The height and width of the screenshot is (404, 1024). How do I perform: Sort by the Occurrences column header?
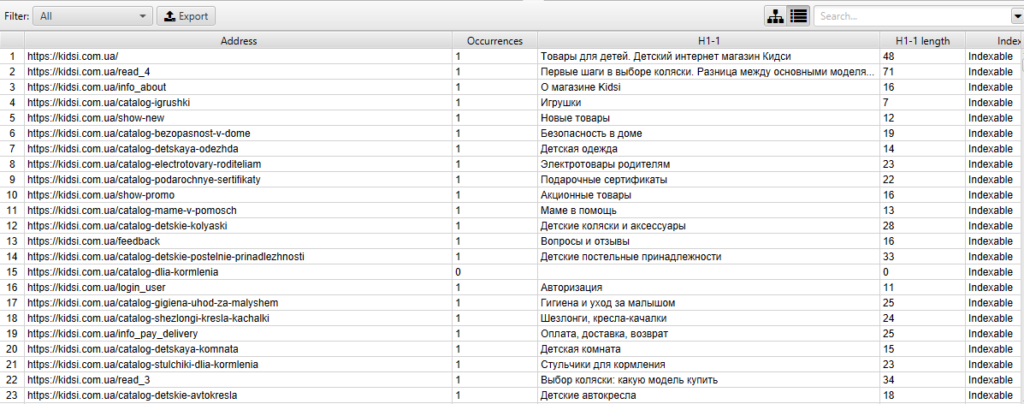tap(494, 41)
